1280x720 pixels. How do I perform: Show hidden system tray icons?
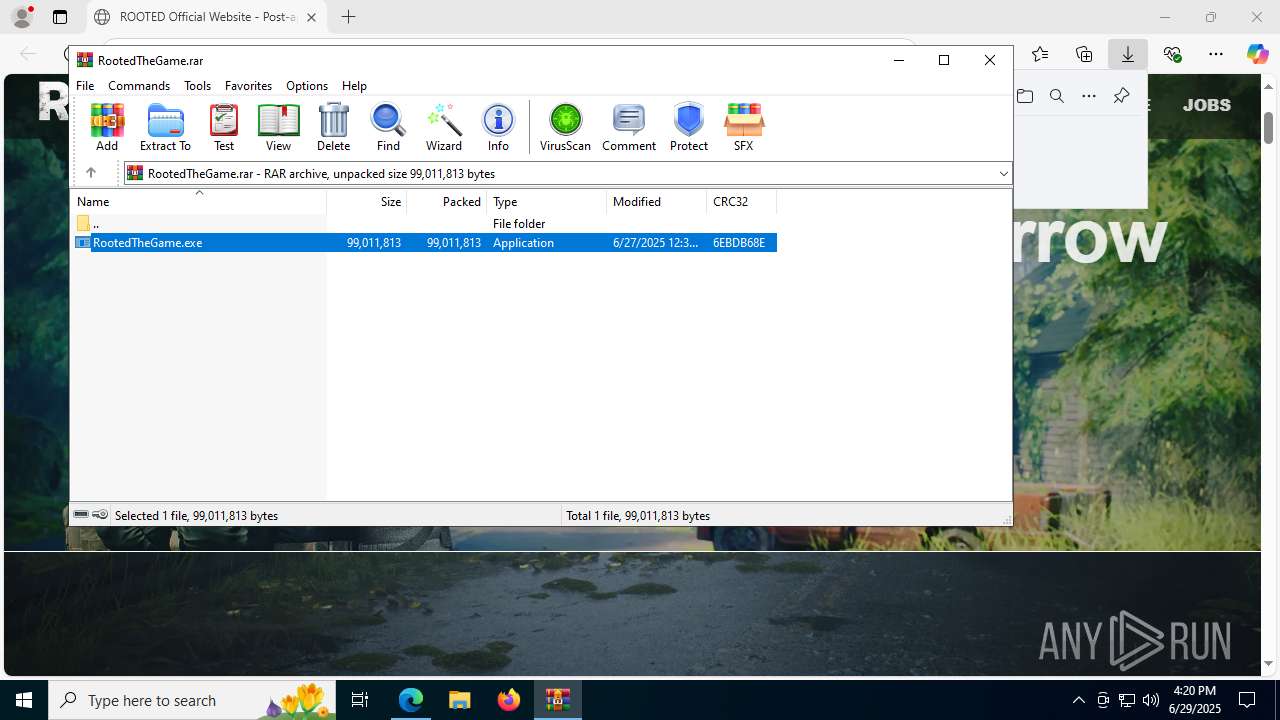point(1078,700)
